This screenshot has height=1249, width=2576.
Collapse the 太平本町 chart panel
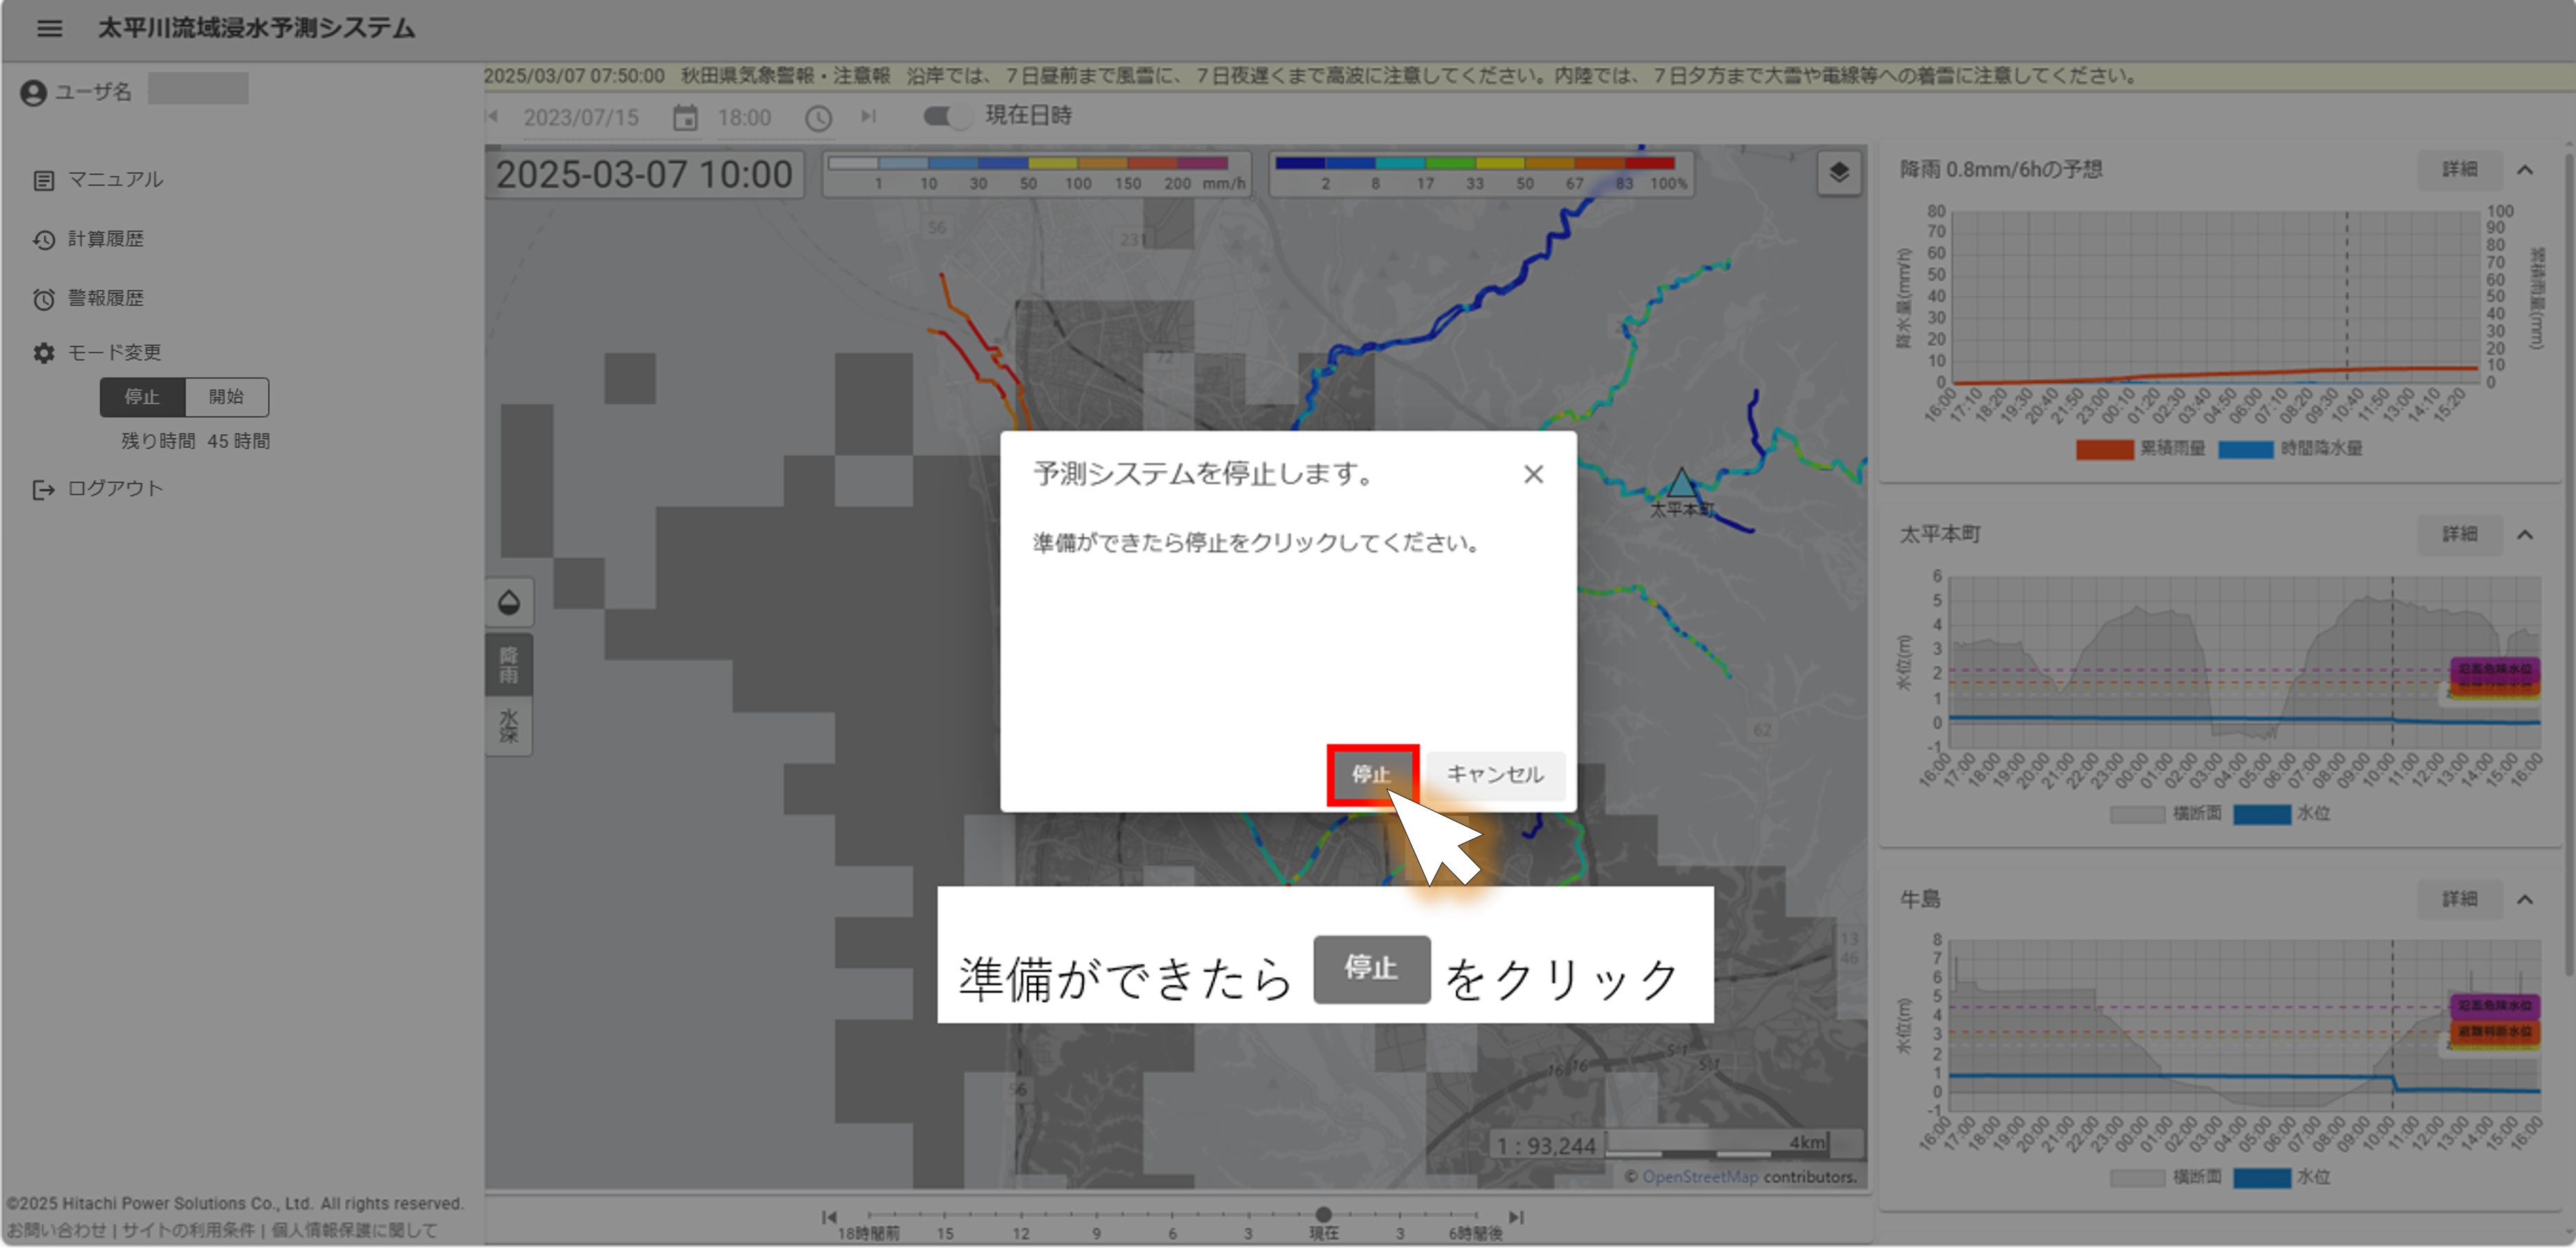(x=2524, y=534)
